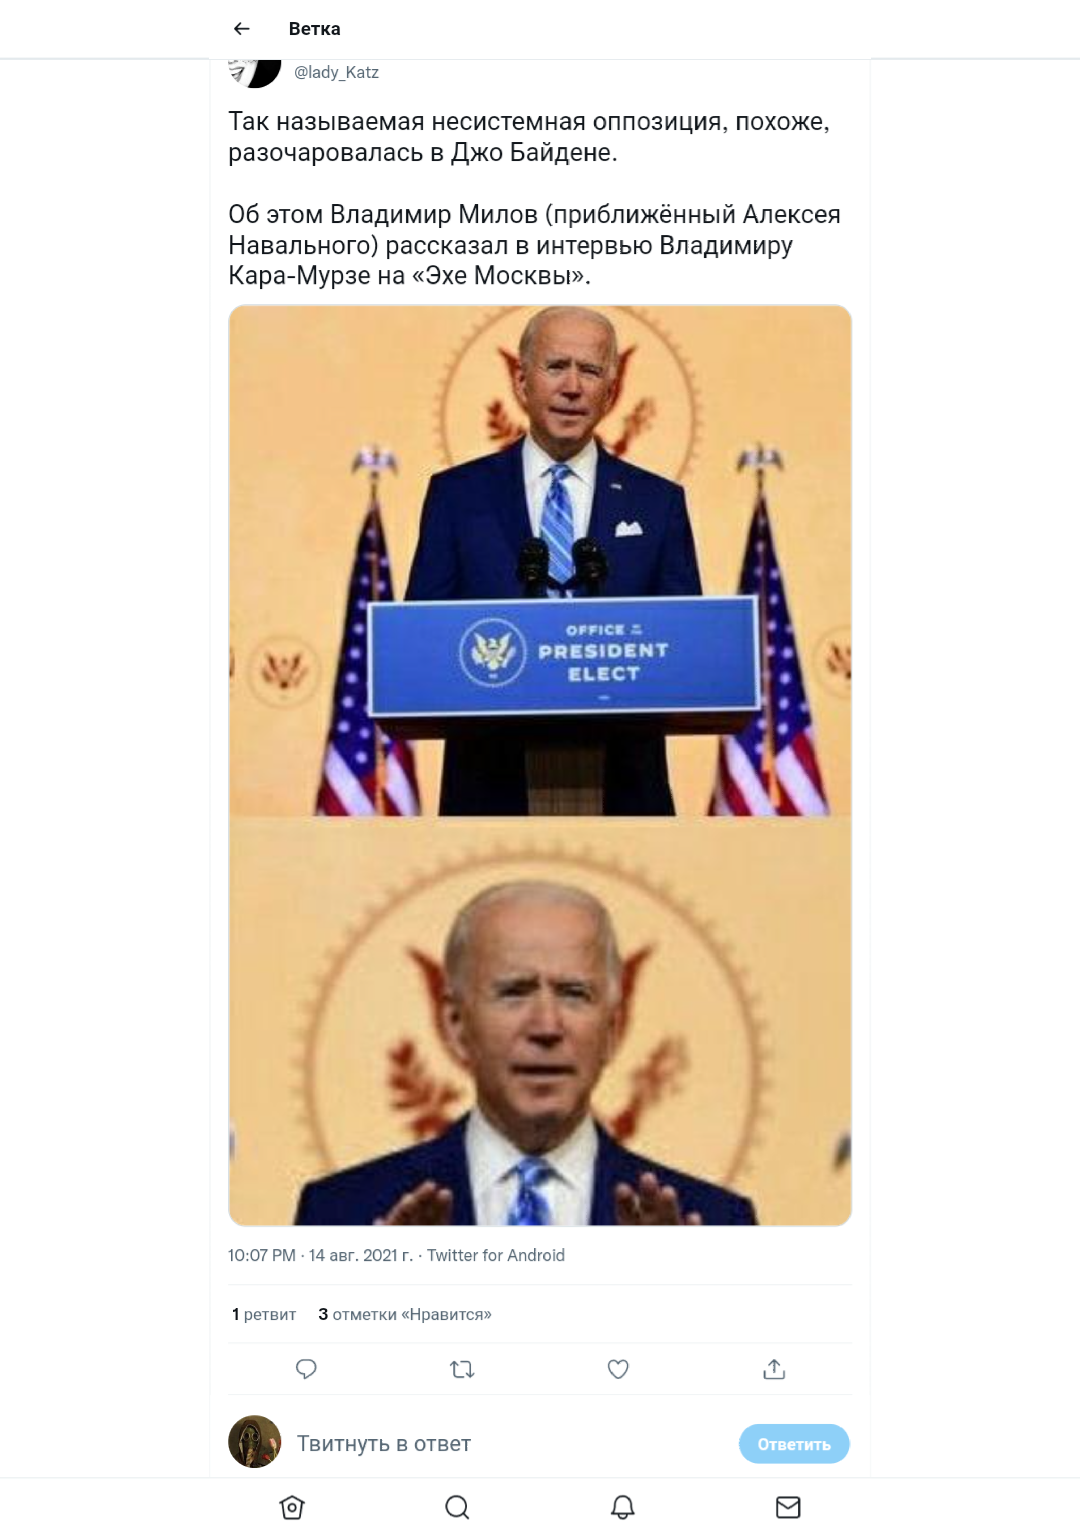The width and height of the screenshot is (1080, 1536).
Task: Open the Home icon in the bottom bar
Action: pos(292,1507)
